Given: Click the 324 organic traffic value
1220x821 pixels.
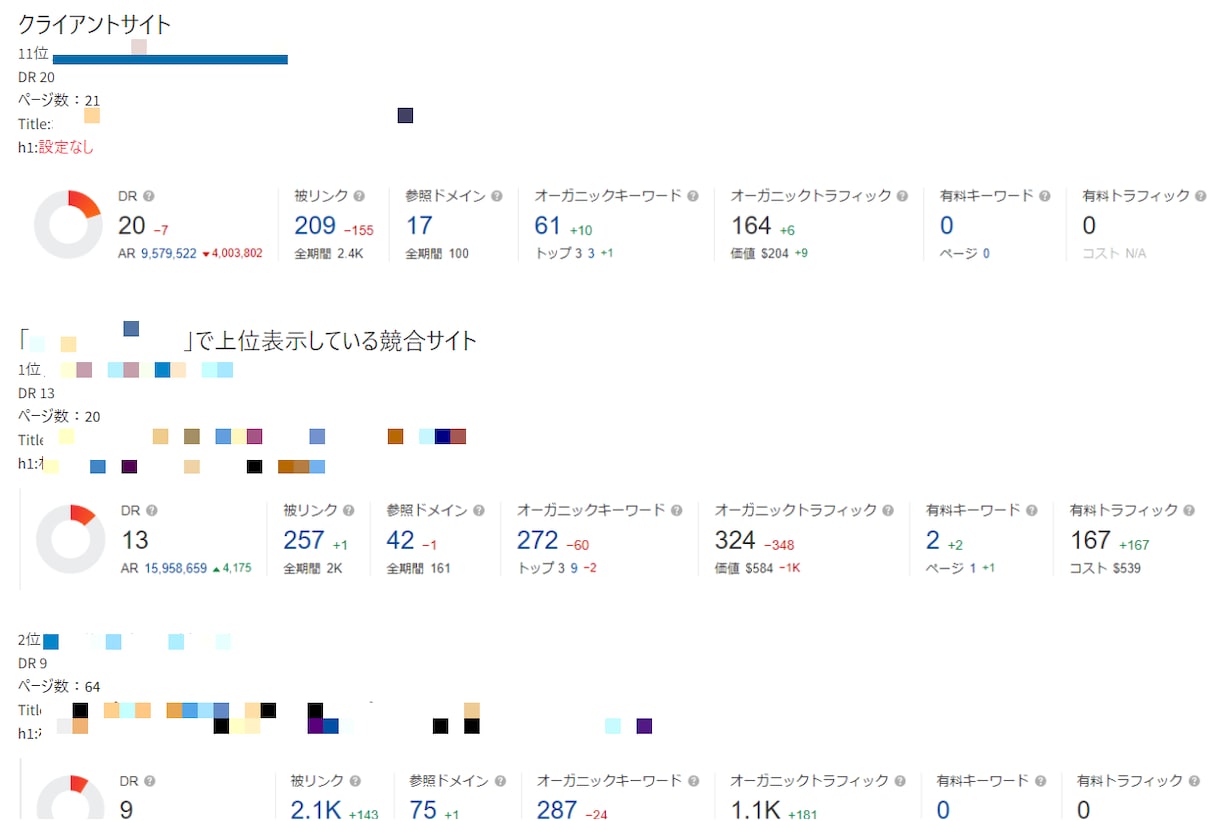Looking at the screenshot, I should (x=735, y=540).
